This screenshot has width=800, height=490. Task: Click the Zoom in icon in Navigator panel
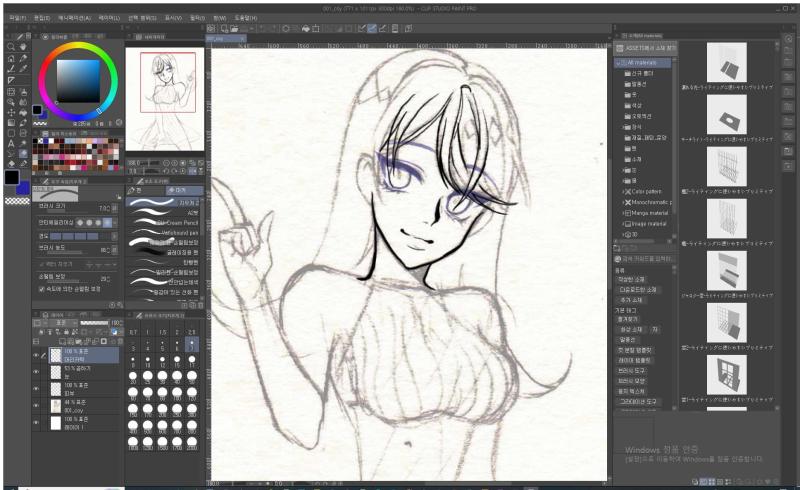174,163
